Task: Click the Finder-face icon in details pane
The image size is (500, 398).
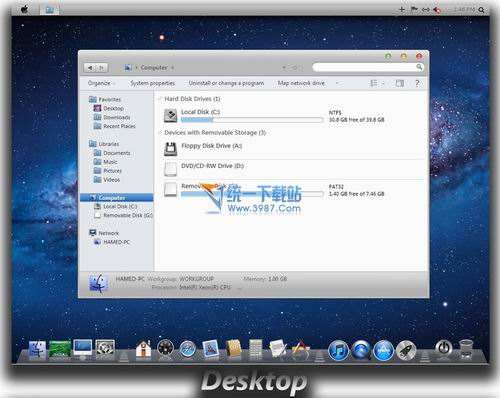Action: click(x=98, y=283)
